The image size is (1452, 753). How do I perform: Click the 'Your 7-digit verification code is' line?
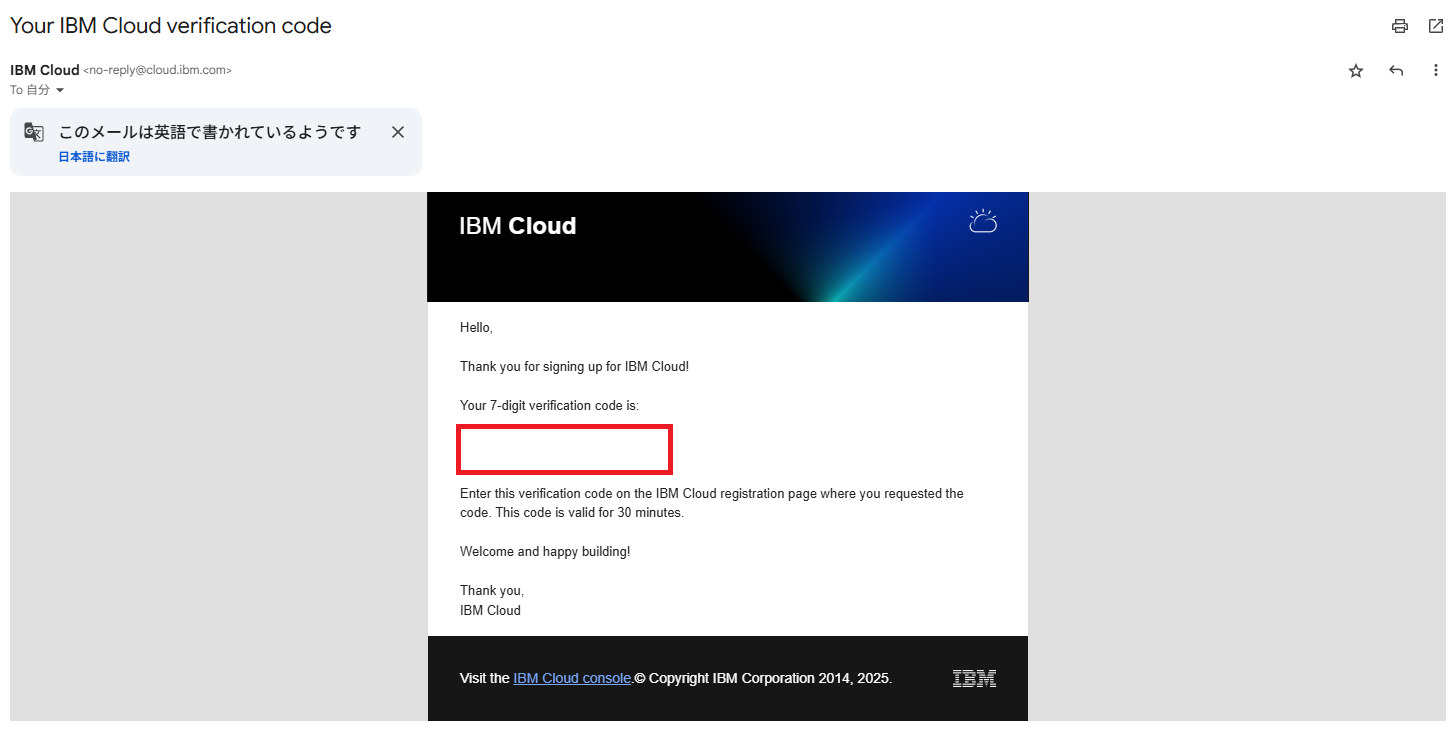(x=549, y=406)
